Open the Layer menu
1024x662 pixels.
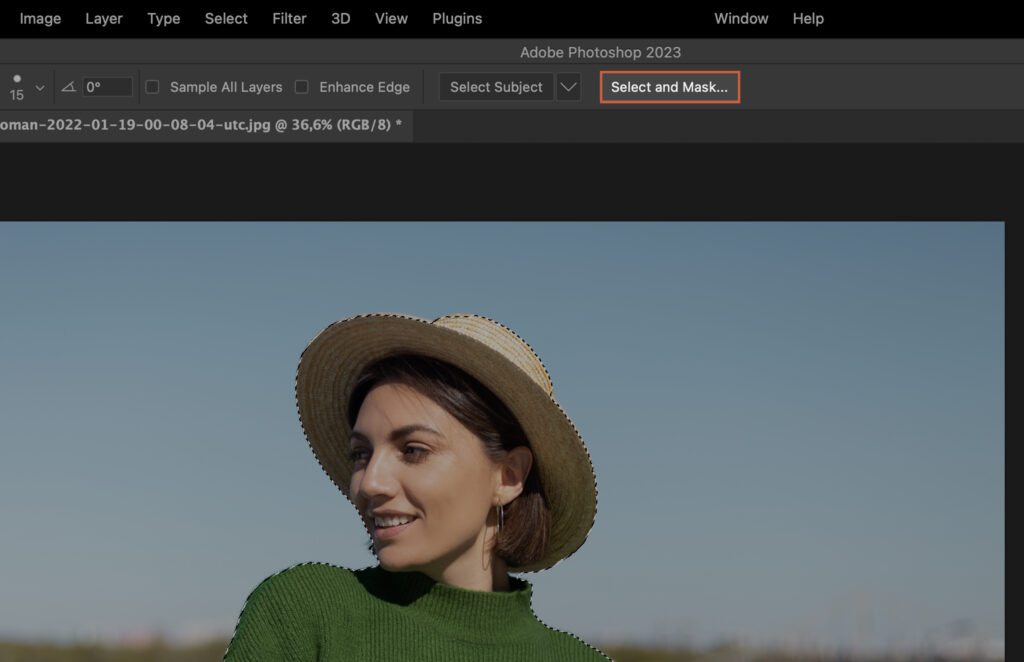(103, 18)
